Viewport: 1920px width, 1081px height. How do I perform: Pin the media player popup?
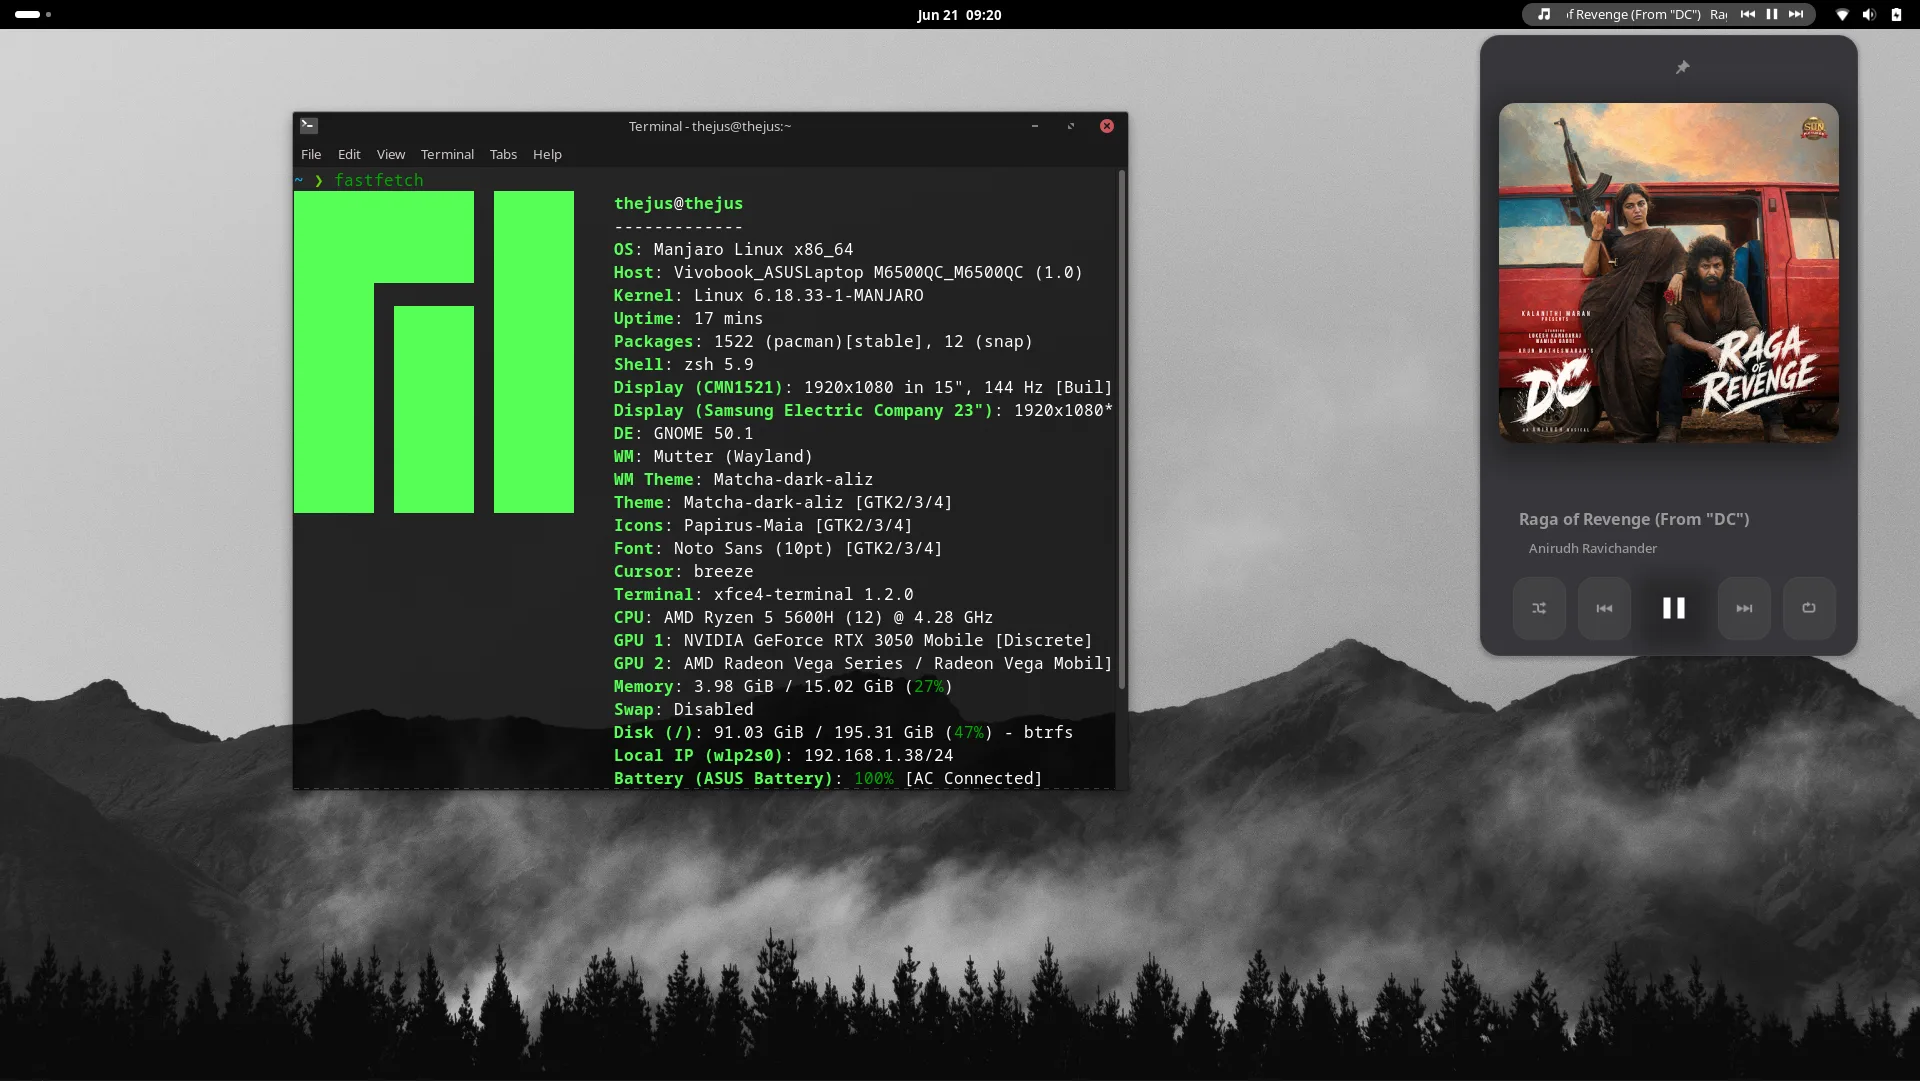point(1682,67)
